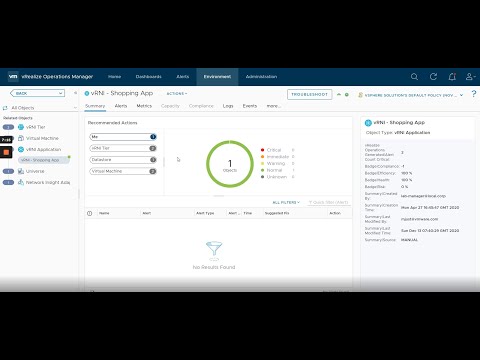Click the vRNI Application object icon
The width and height of the screenshot is (480, 360).
point(21,149)
